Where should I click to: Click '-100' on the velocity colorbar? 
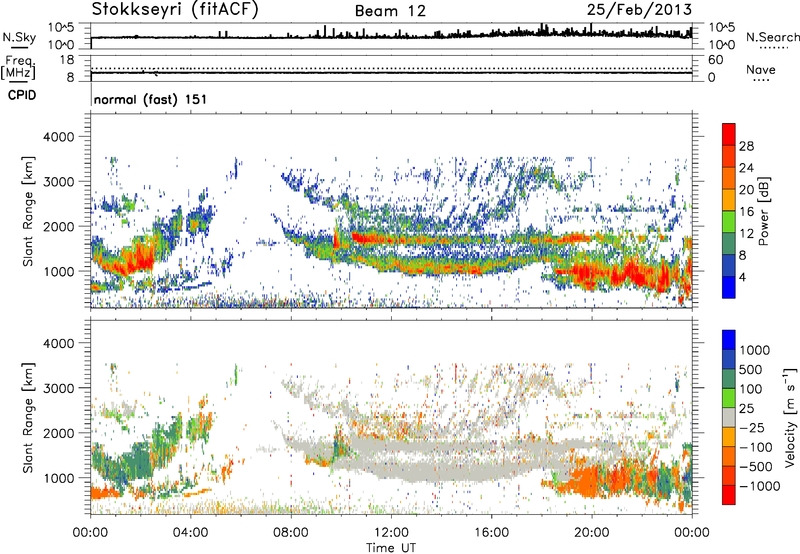755,447
